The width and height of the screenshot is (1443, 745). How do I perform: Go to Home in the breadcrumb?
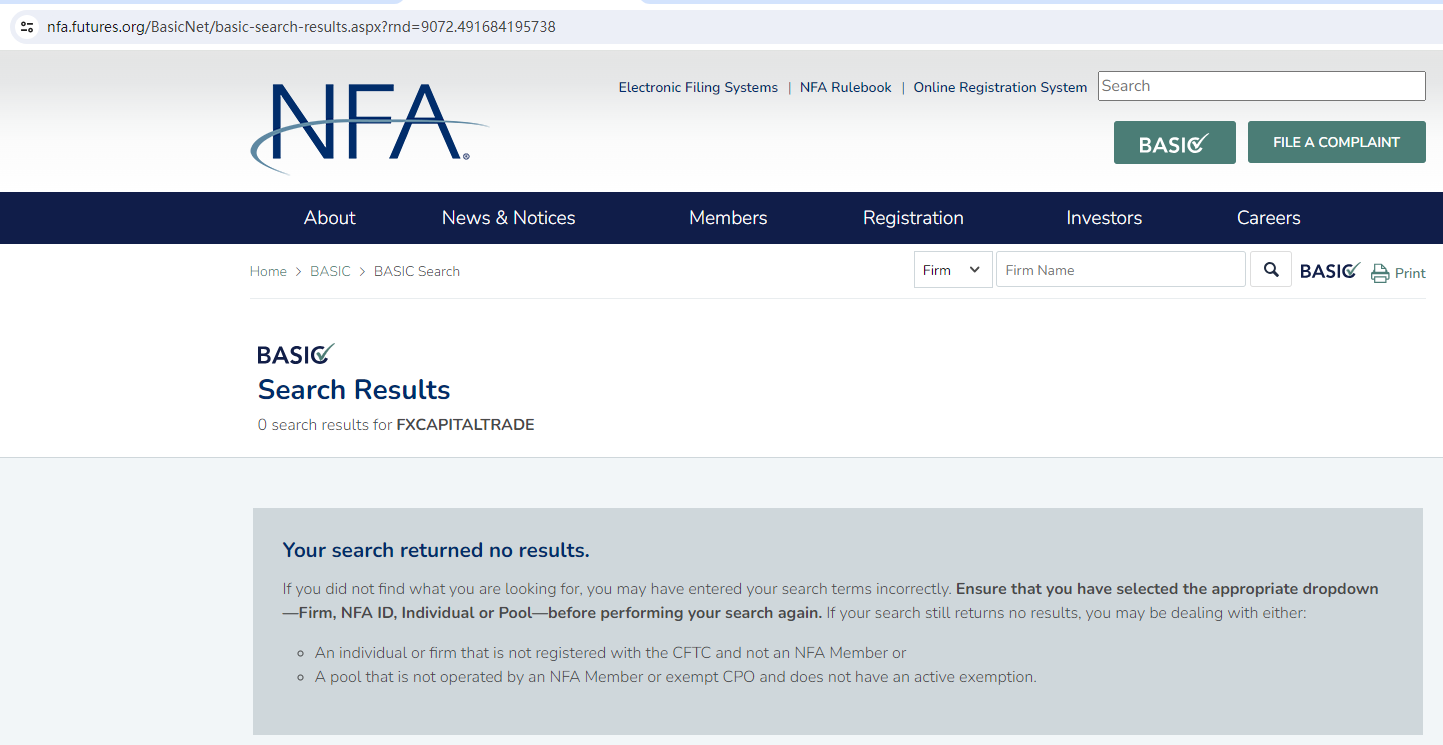click(x=268, y=272)
